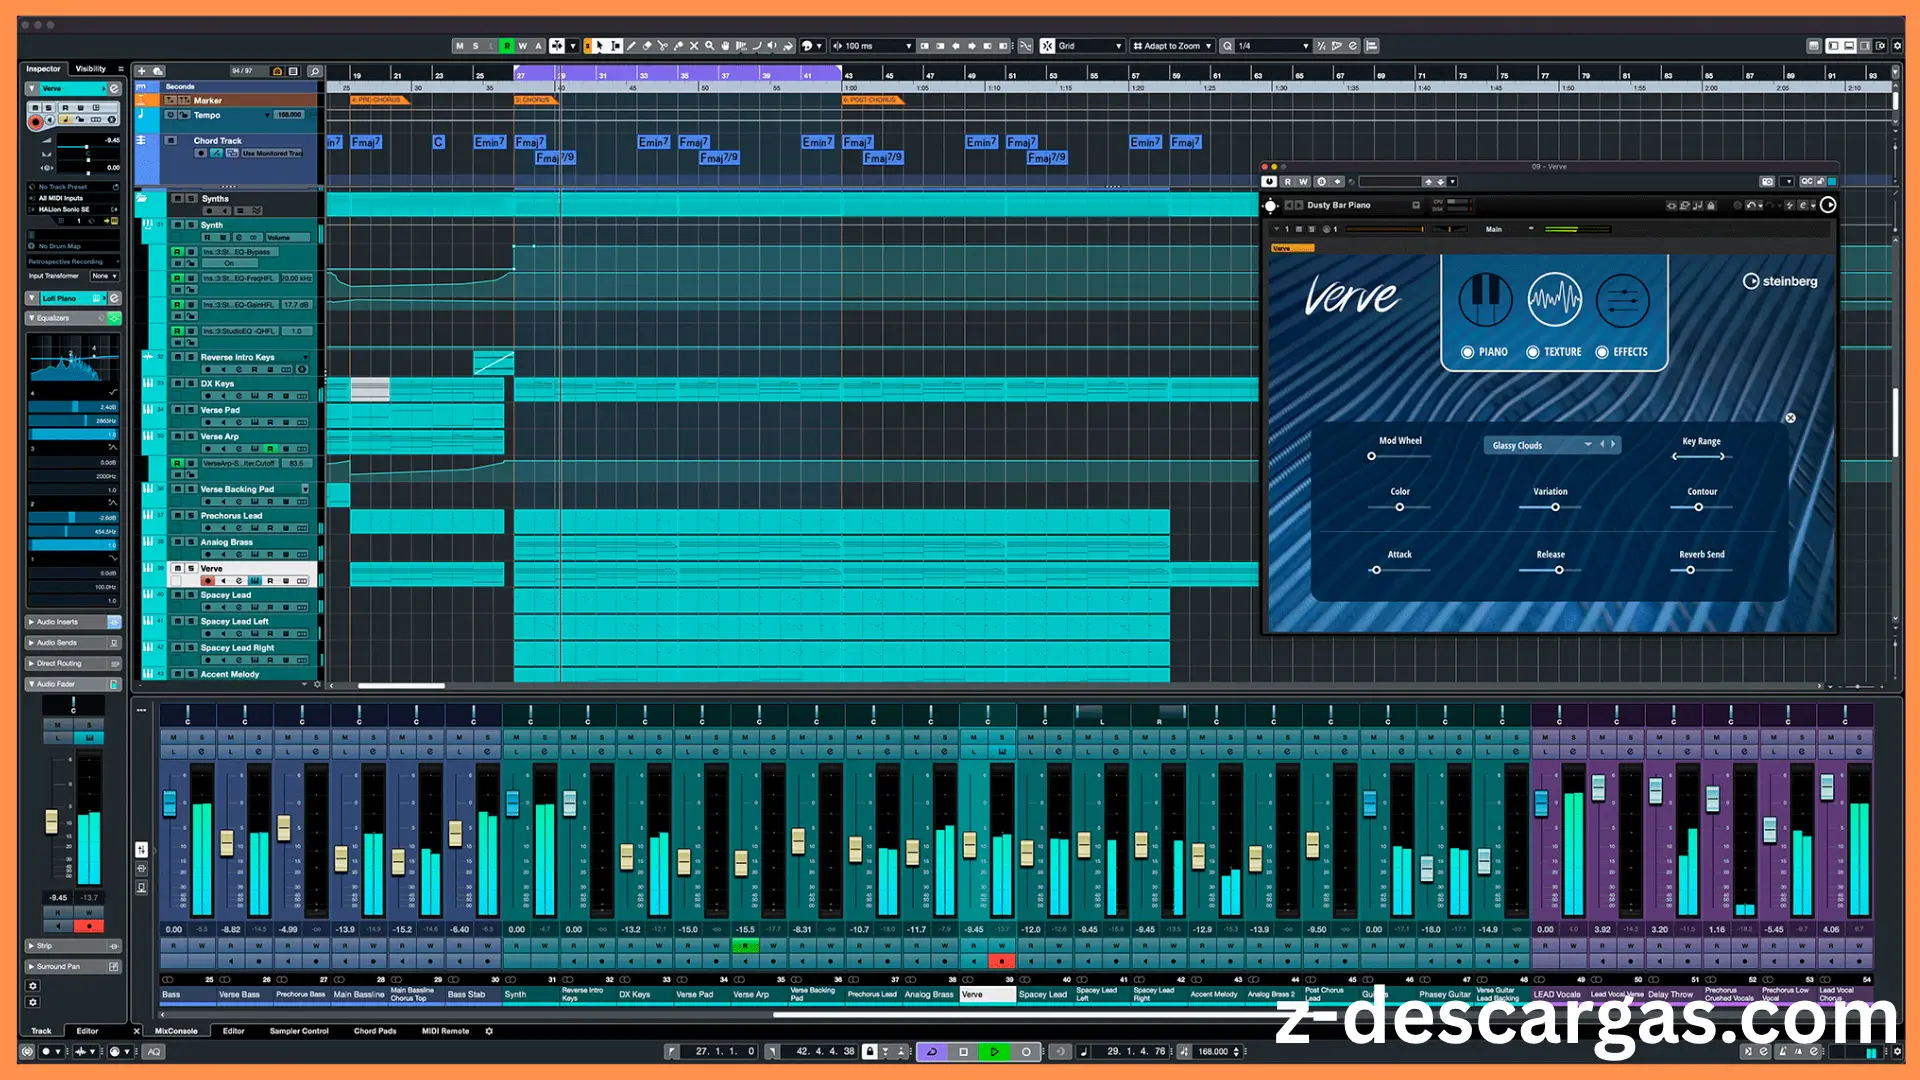Select the PIANO radio button in Verve

tap(1467, 352)
